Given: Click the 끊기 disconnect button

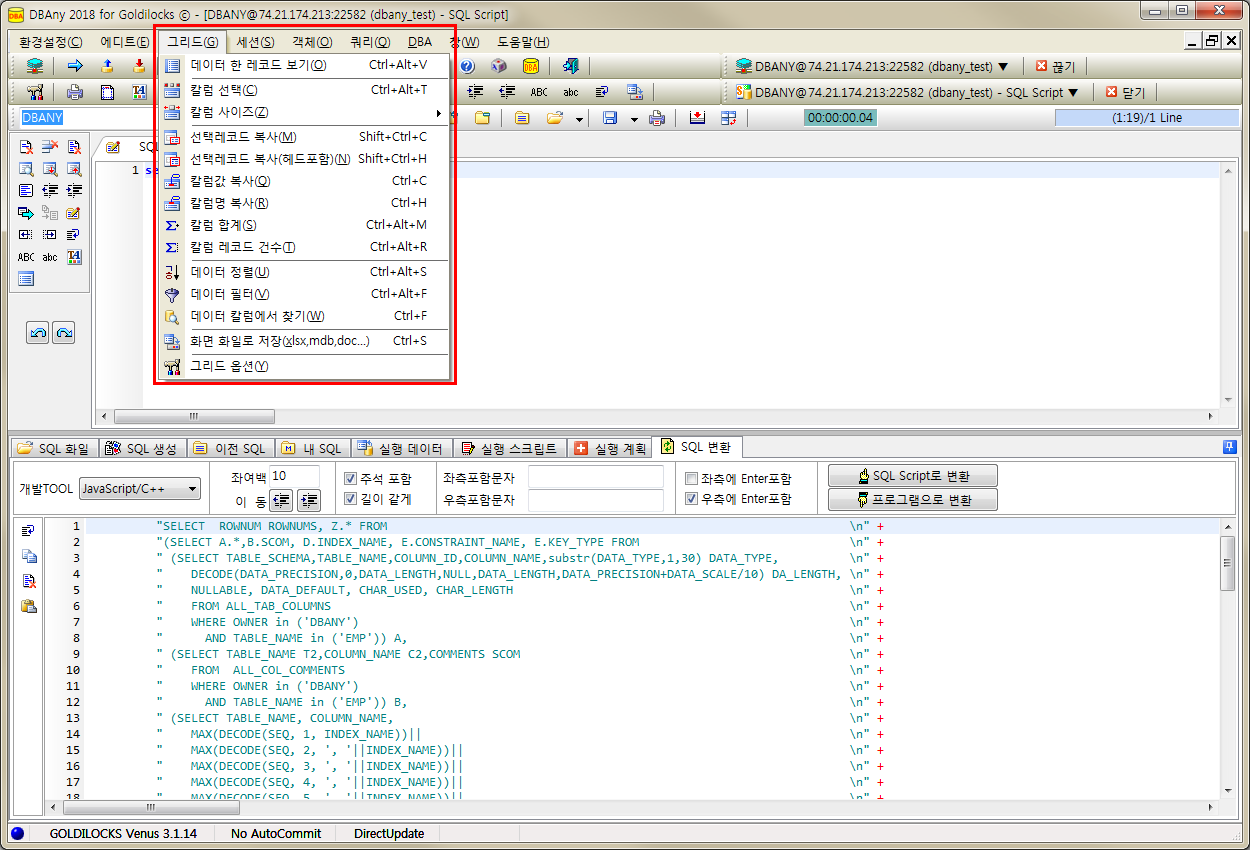Looking at the screenshot, I should 1055,67.
